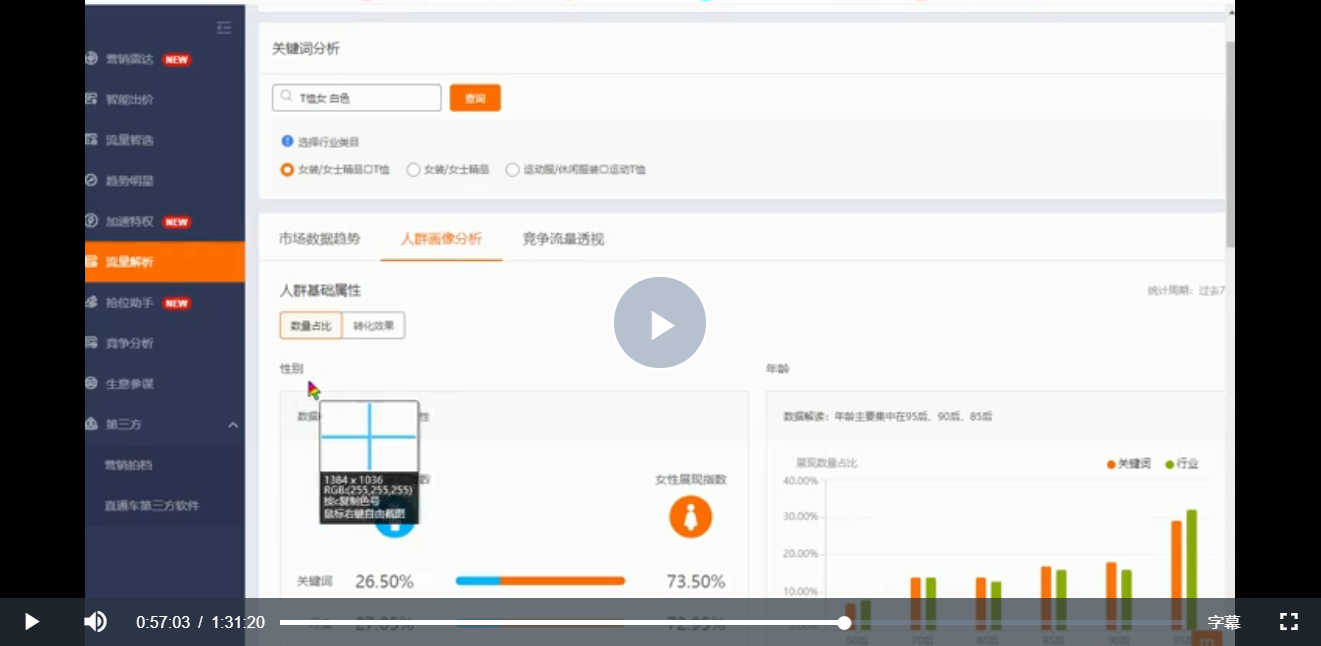Switch to the 数量占比 view toggle

coord(311,325)
